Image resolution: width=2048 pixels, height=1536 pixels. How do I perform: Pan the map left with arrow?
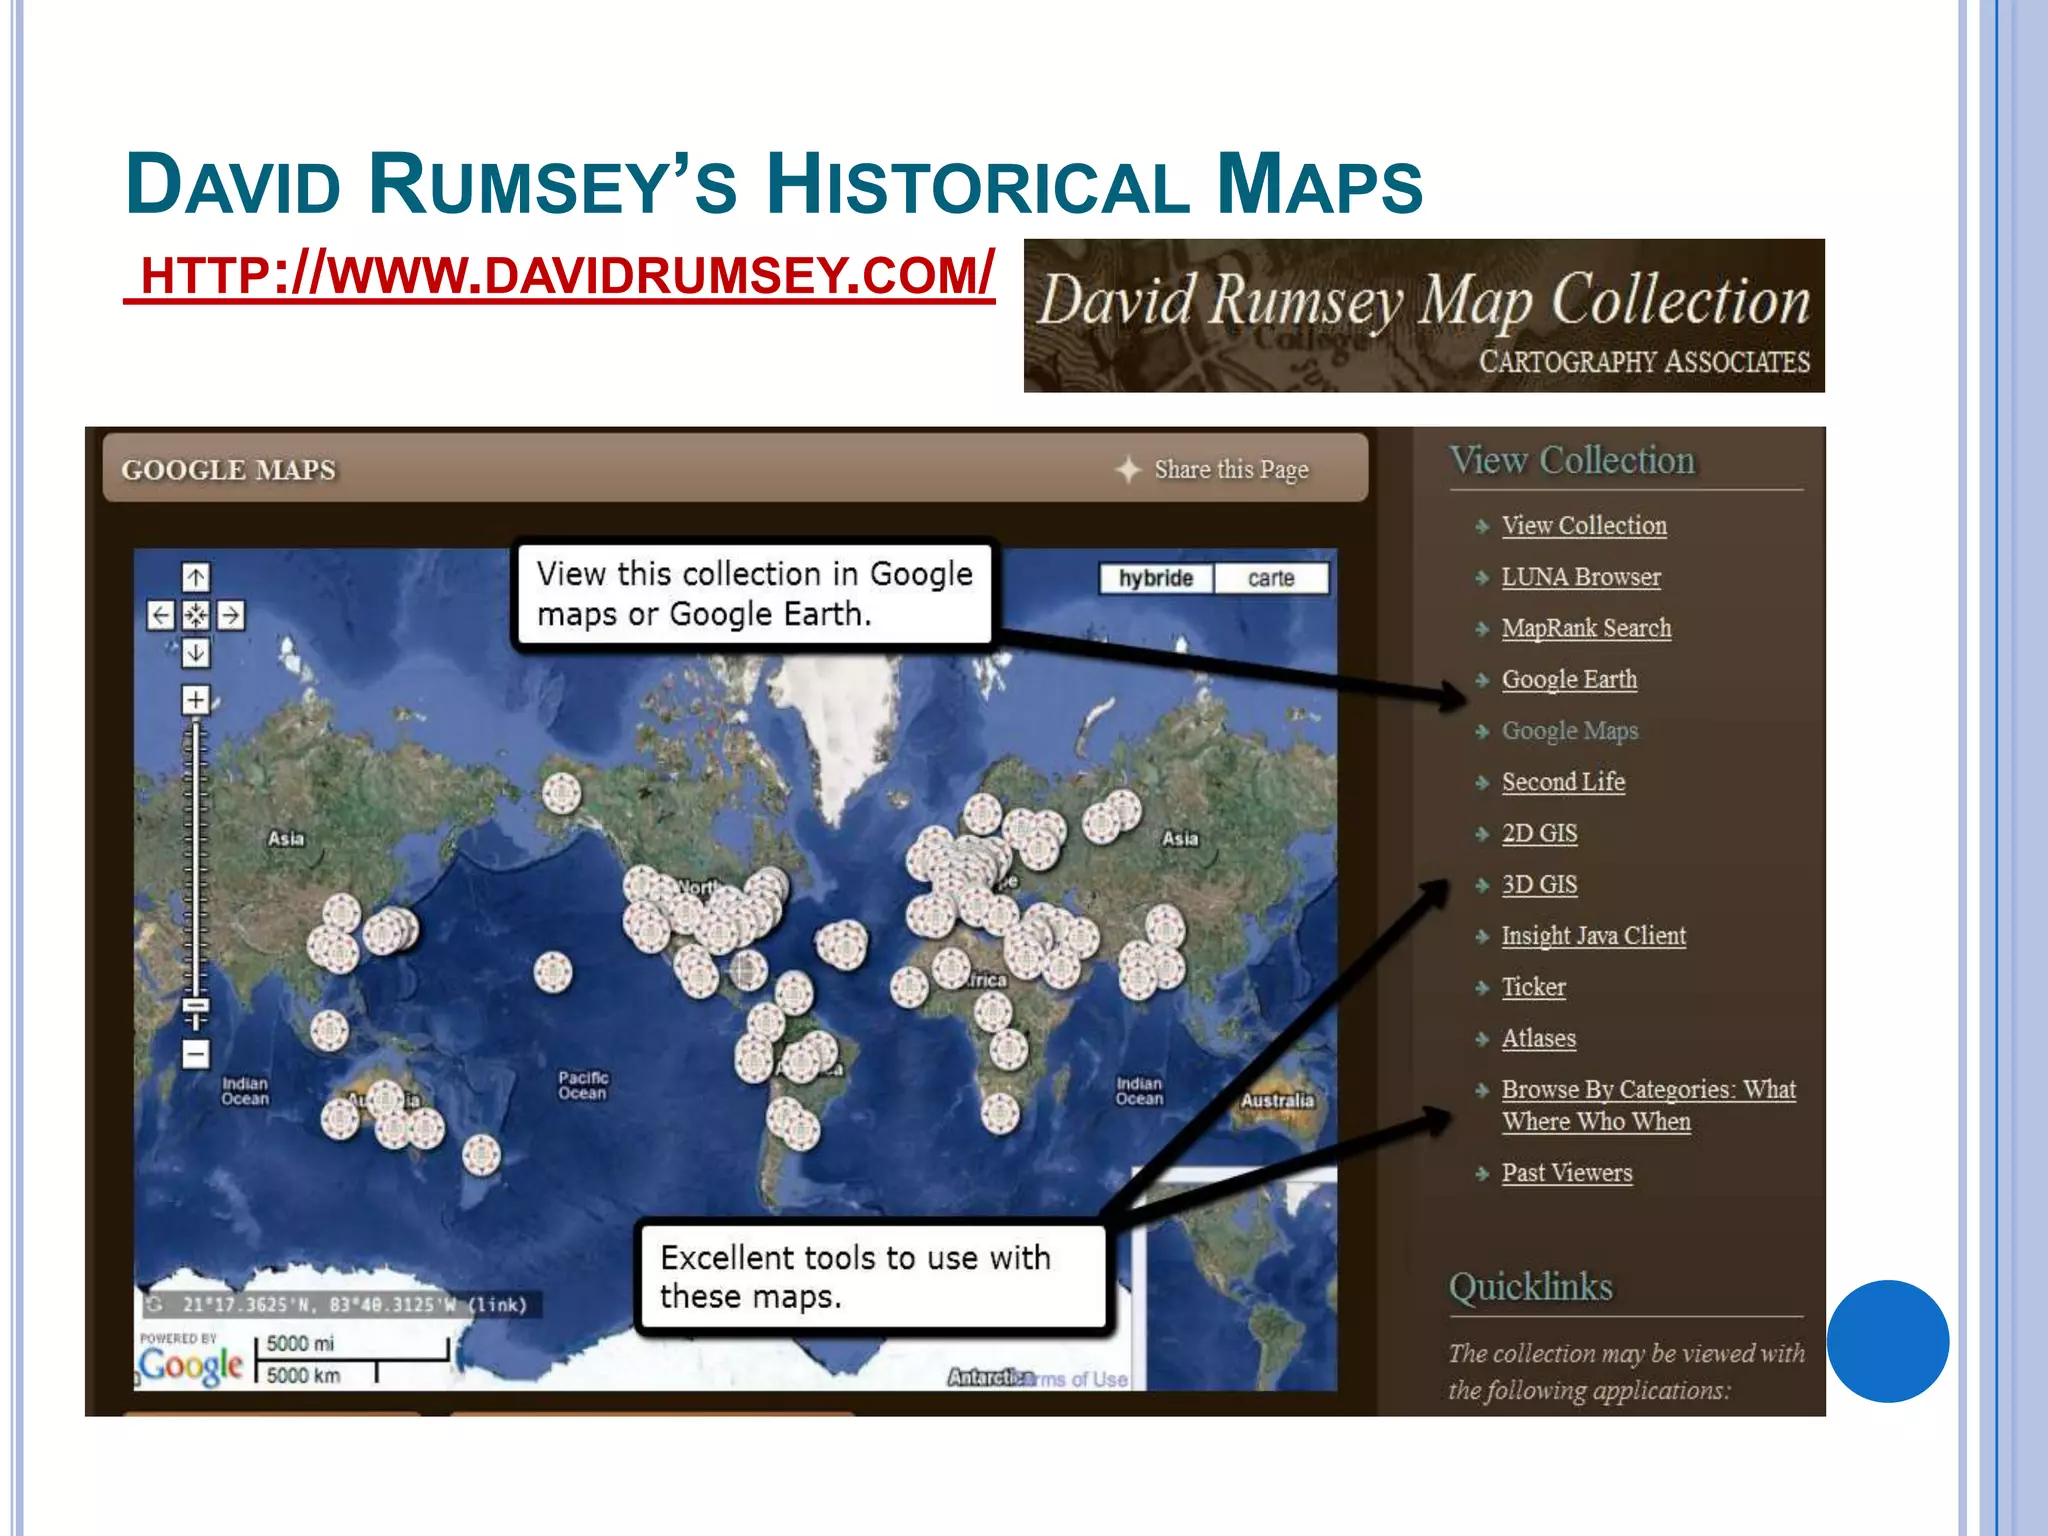161,615
